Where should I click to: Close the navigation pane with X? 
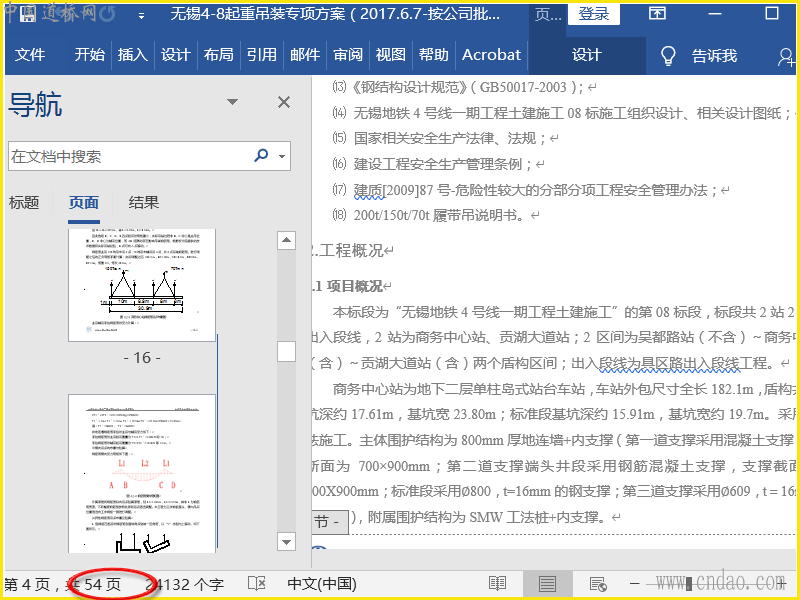click(x=284, y=102)
